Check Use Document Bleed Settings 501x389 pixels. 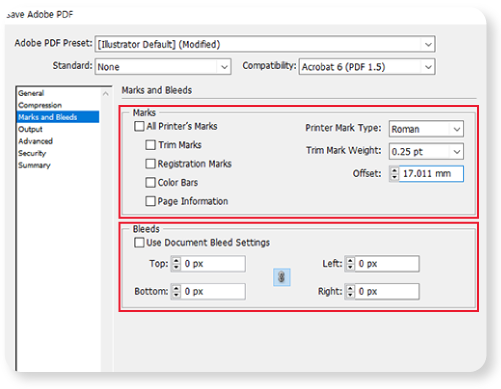(139, 242)
